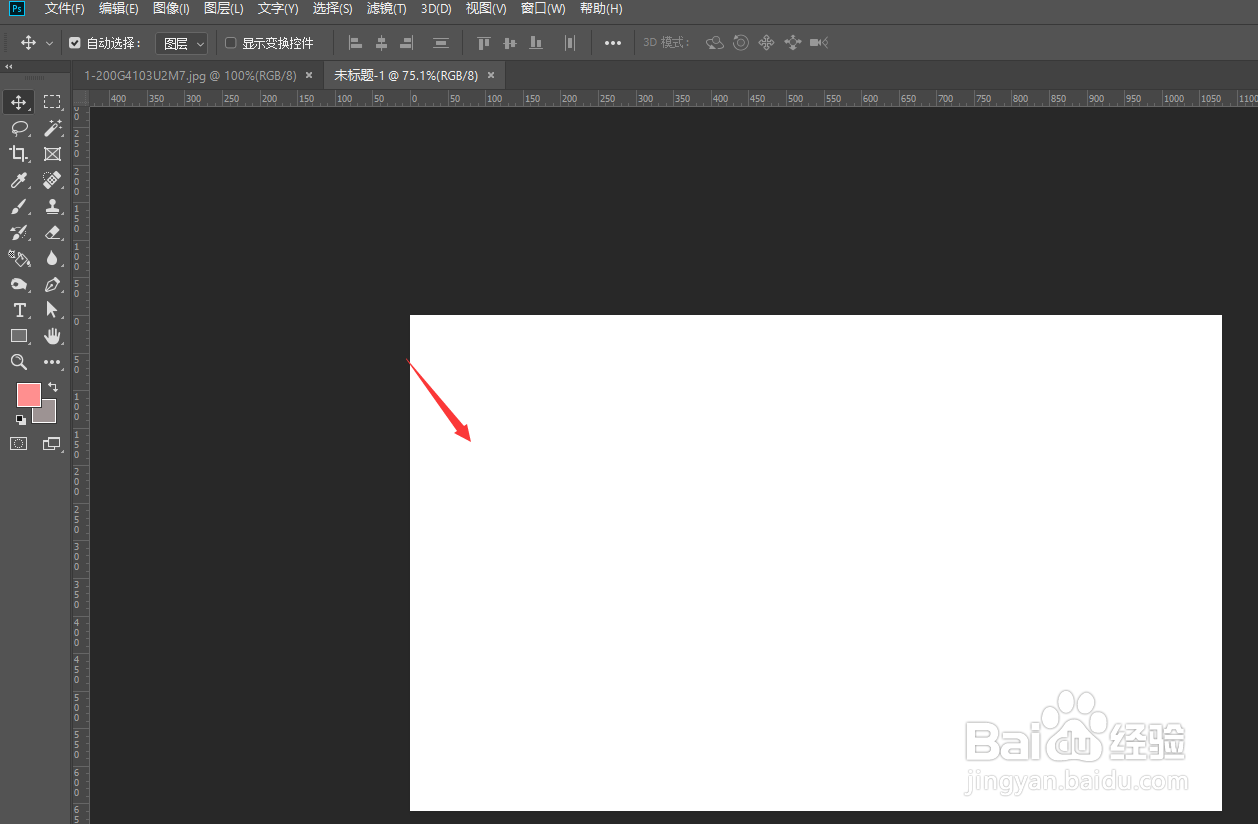Select the Blur tool (water drop)
Screen dimensions: 1258x824
point(52,258)
